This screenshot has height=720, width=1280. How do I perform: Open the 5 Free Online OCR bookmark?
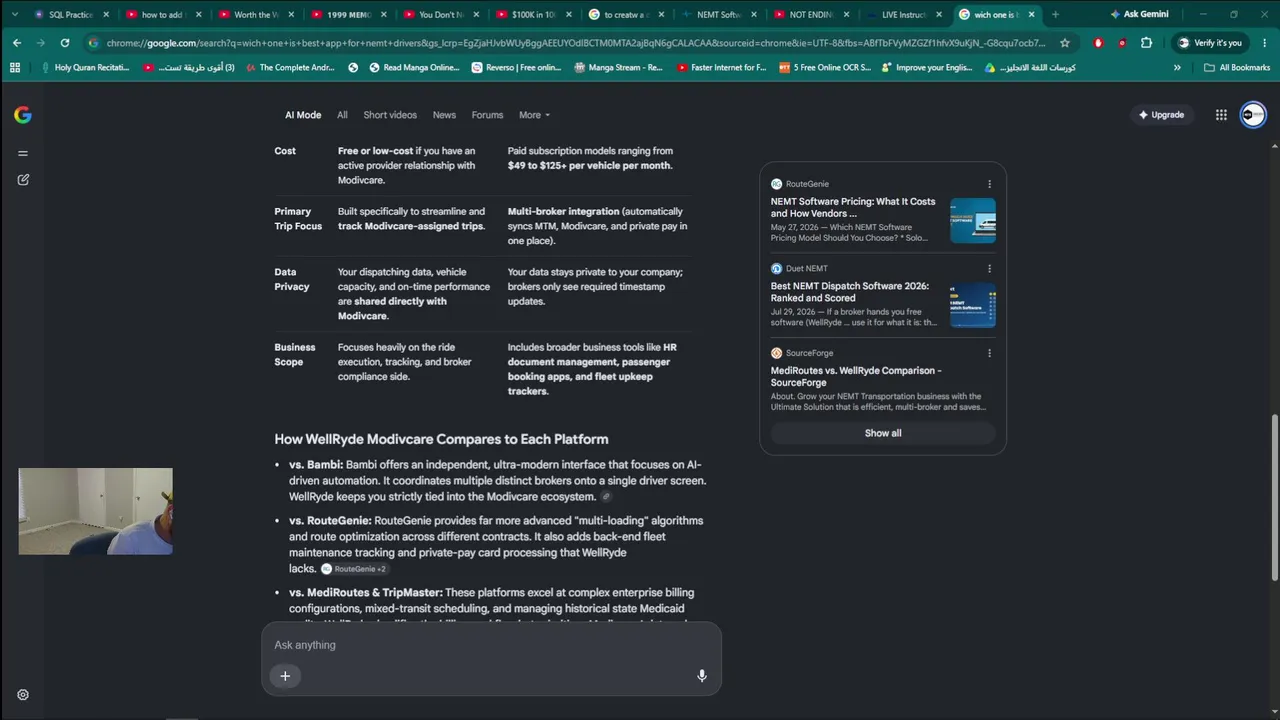(x=825, y=68)
